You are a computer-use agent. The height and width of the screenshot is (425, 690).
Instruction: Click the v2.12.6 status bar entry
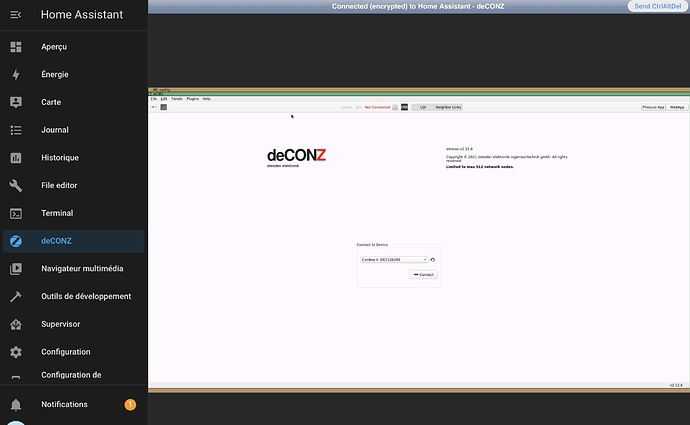[676, 385]
